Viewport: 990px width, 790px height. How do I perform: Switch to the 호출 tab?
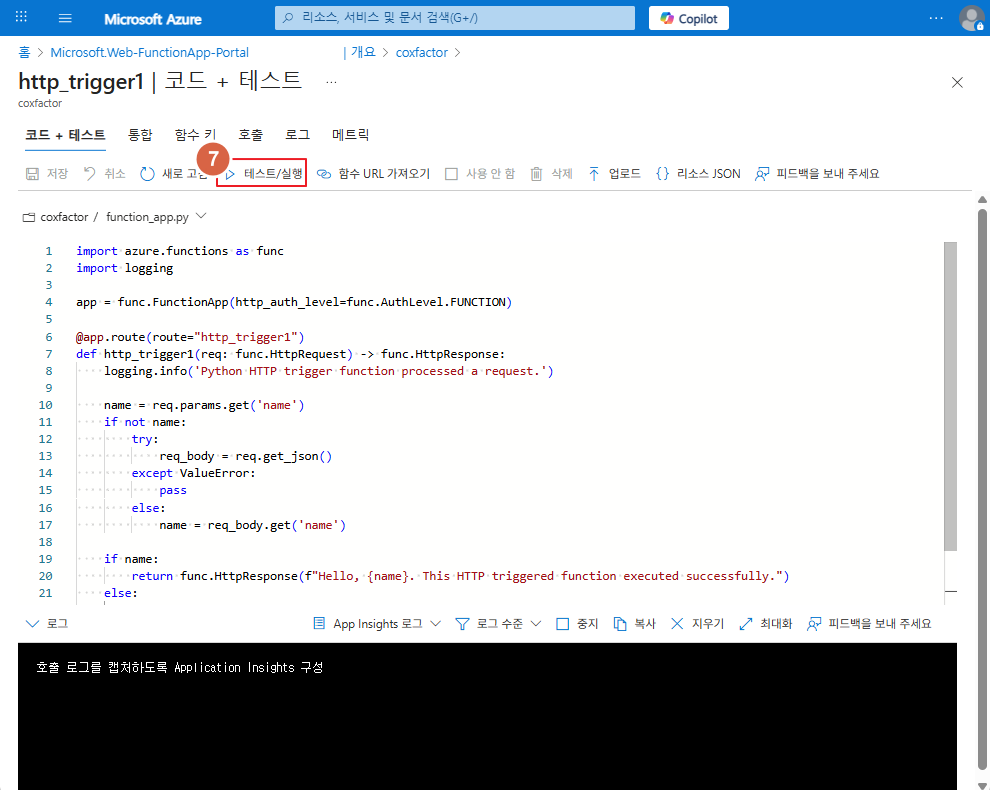tap(250, 135)
